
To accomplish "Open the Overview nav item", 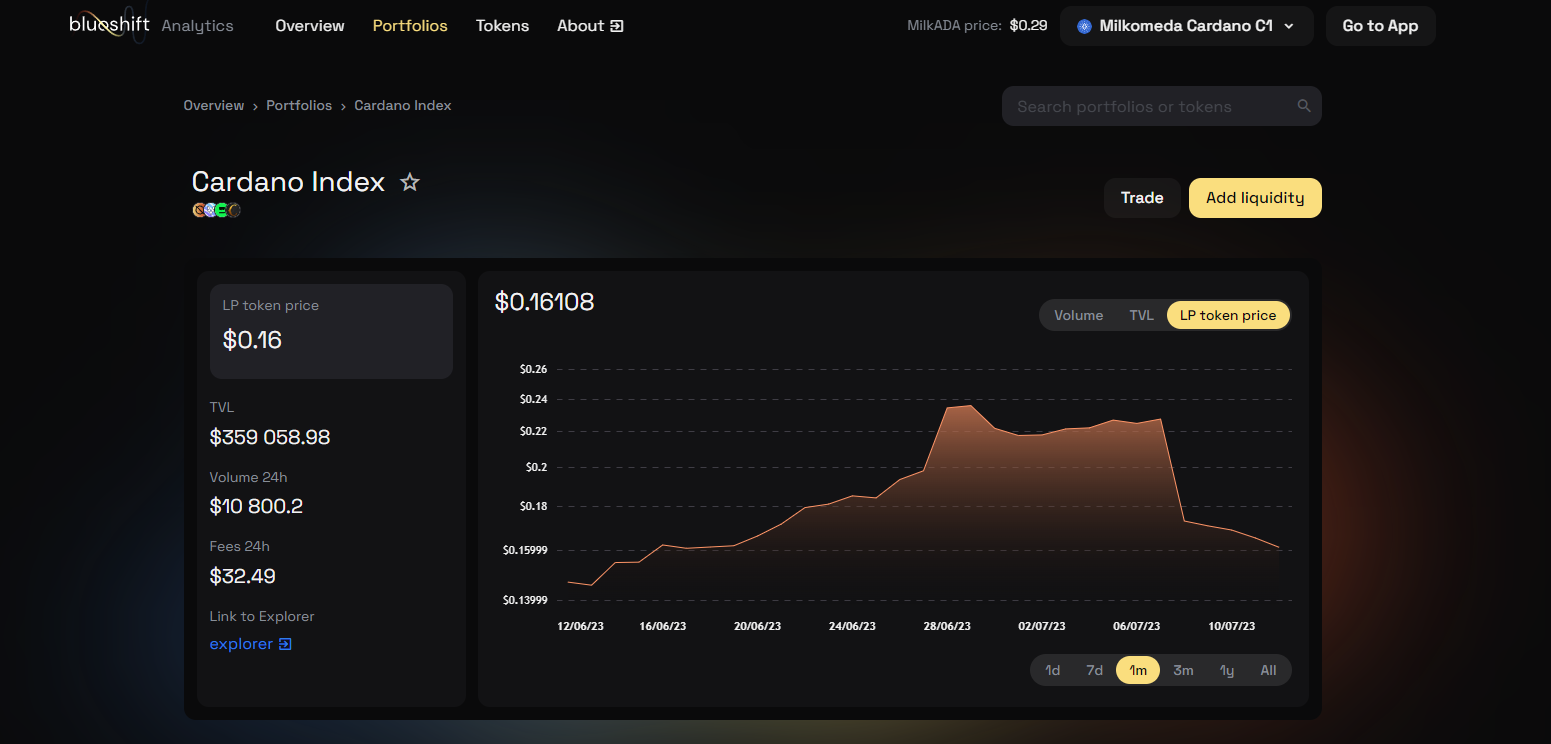I will tap(310, 26).
